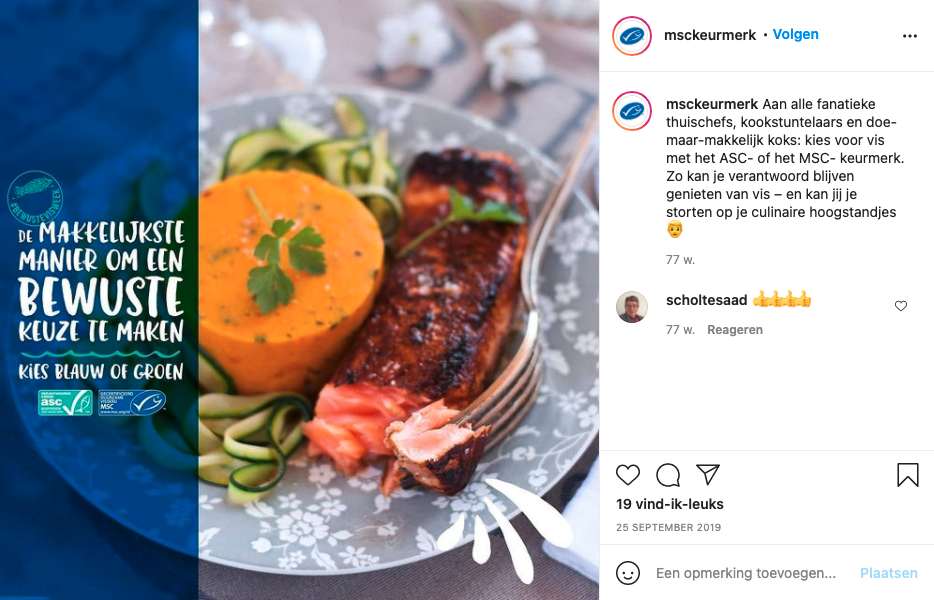Screen dimensions: 934x600
Task: Open scholtesaad username link
Action: 706,300
